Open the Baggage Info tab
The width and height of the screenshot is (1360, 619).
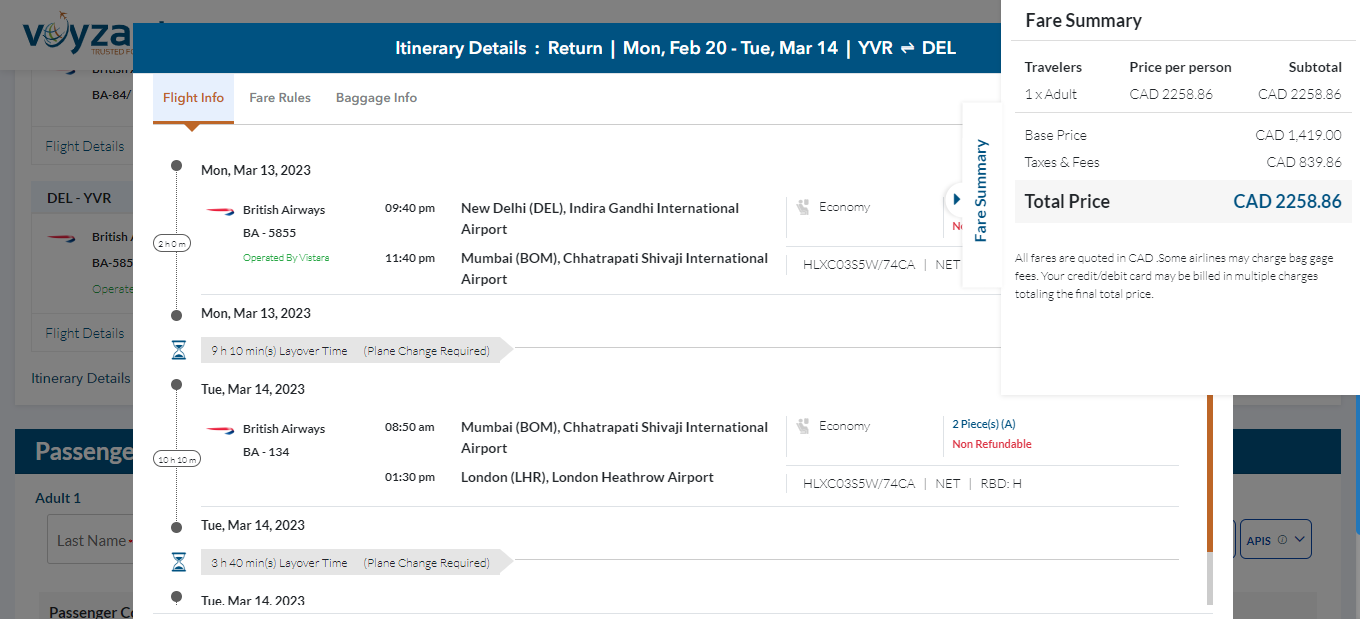point(376,98)
